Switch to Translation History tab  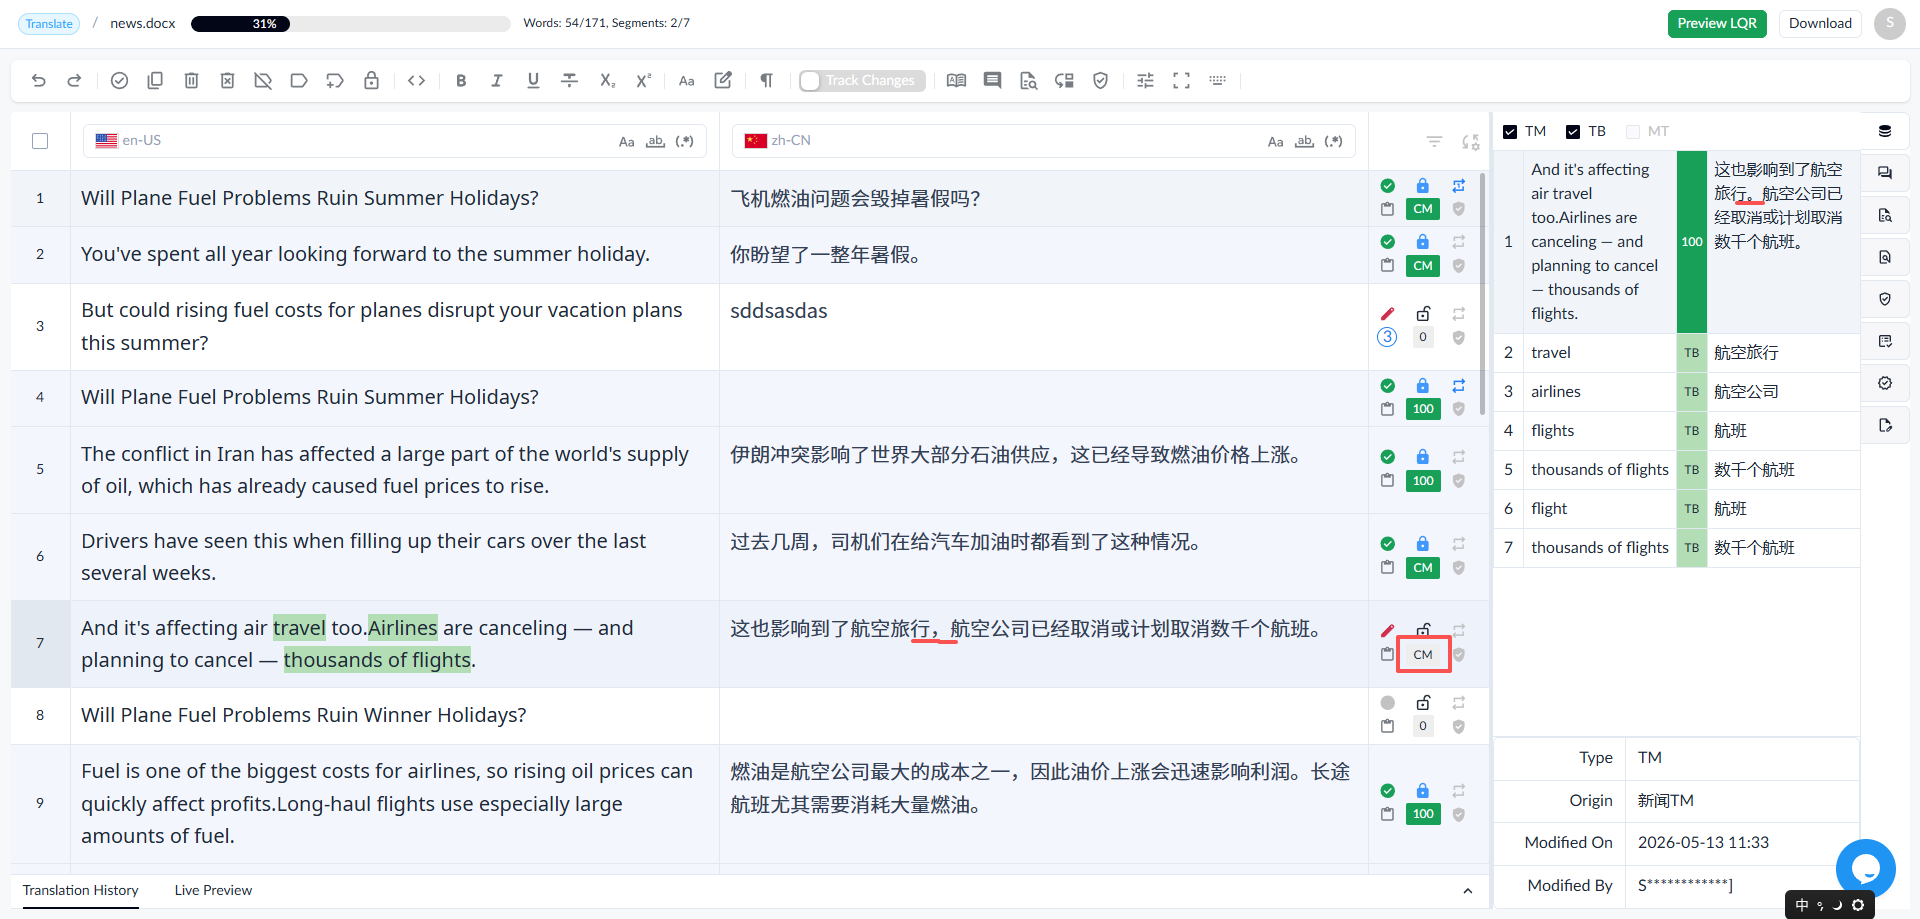point(80,890)
